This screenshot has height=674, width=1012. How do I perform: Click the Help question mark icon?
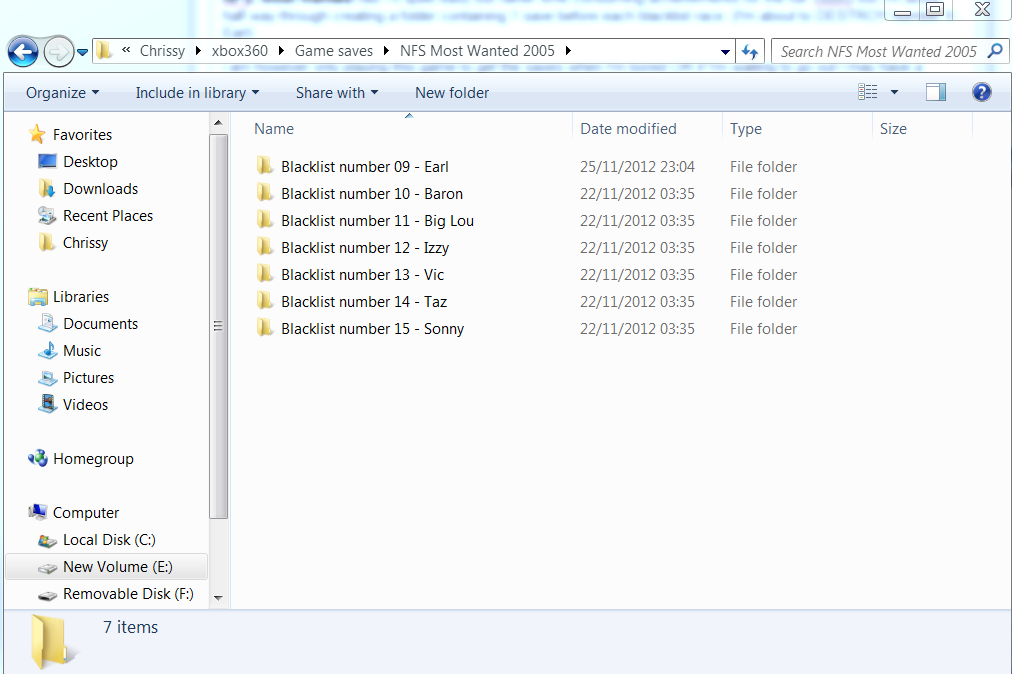tap(981, 93)
